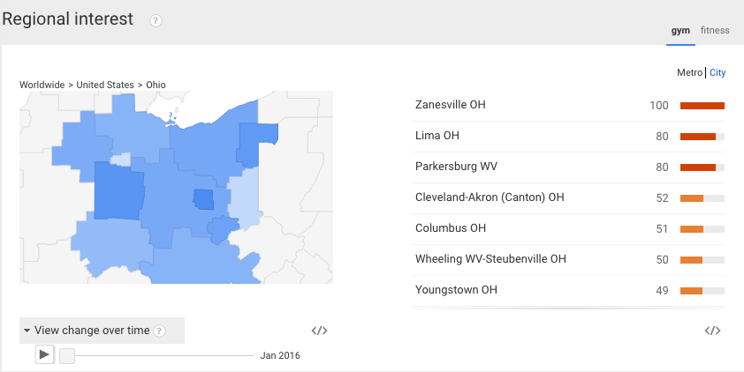Click the Zanesville red interest bar
The image size is (744, 372).
pos(702,106)
